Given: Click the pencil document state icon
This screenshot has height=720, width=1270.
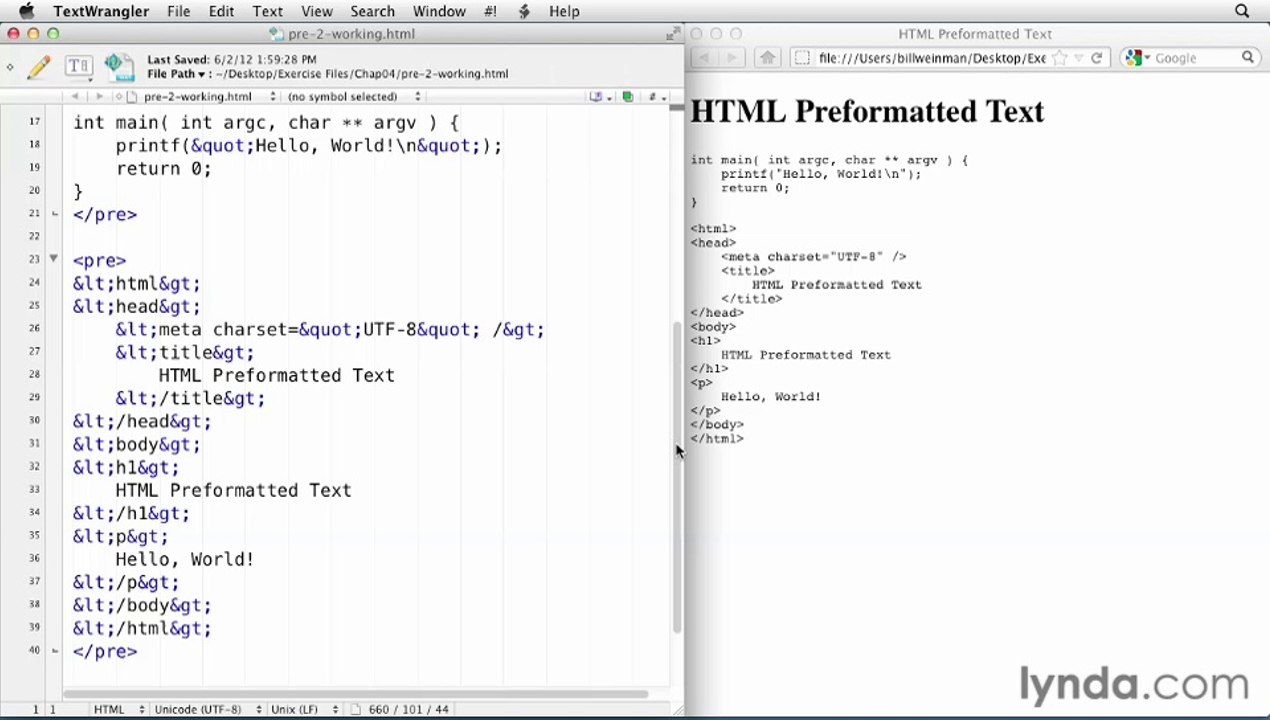Looking at the screenshot, I should (x=39, y=67).
